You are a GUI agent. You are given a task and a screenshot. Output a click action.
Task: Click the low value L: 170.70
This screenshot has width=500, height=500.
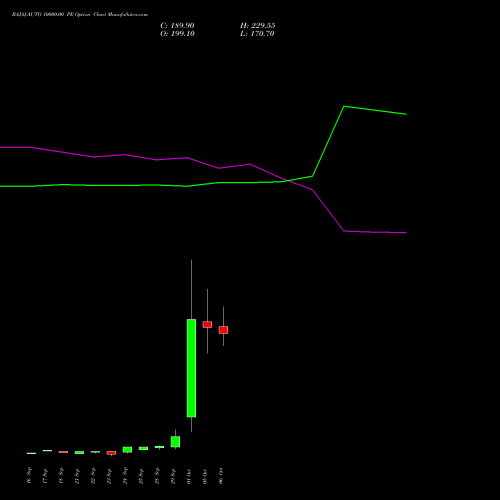[x=257, y=34]
